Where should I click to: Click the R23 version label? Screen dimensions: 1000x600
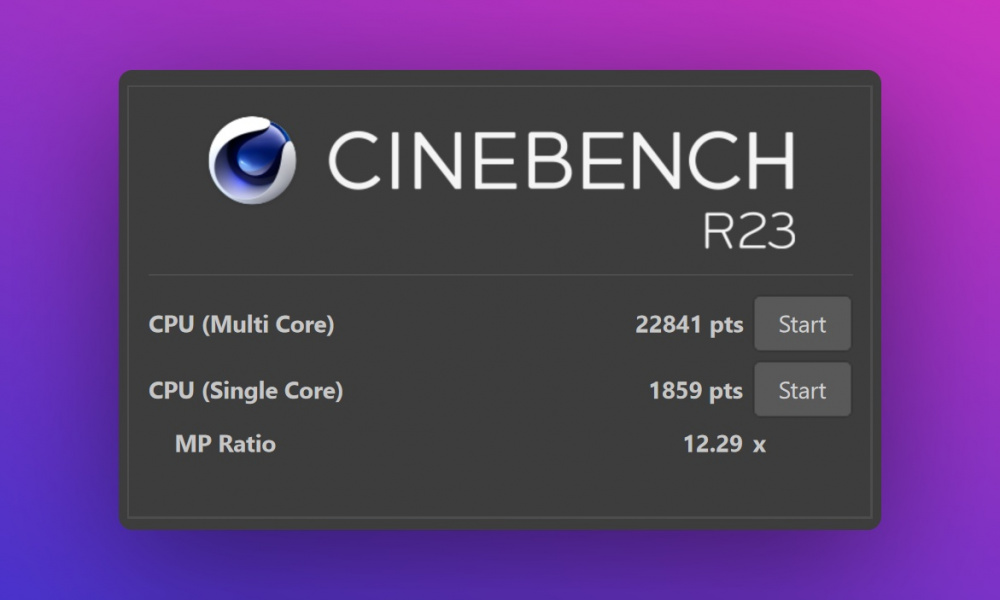tap(749, 232)
